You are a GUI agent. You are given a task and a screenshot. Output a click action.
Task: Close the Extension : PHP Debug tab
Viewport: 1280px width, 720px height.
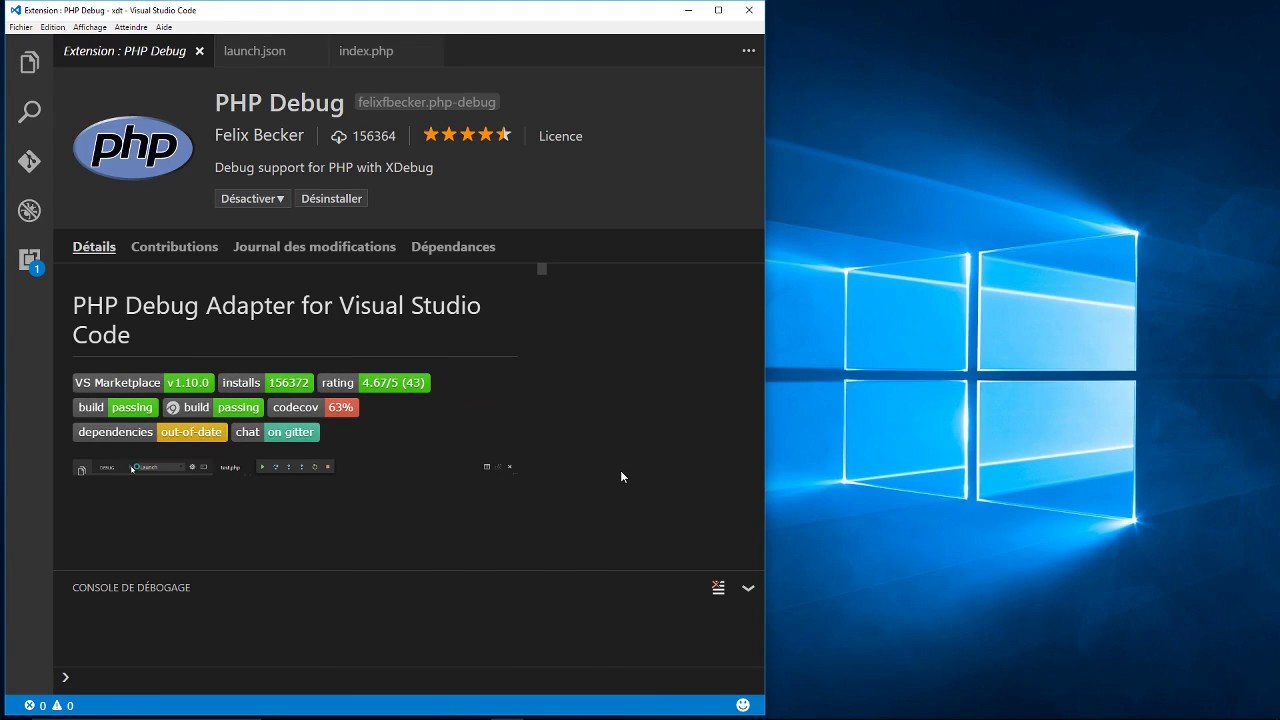(199, 51)
